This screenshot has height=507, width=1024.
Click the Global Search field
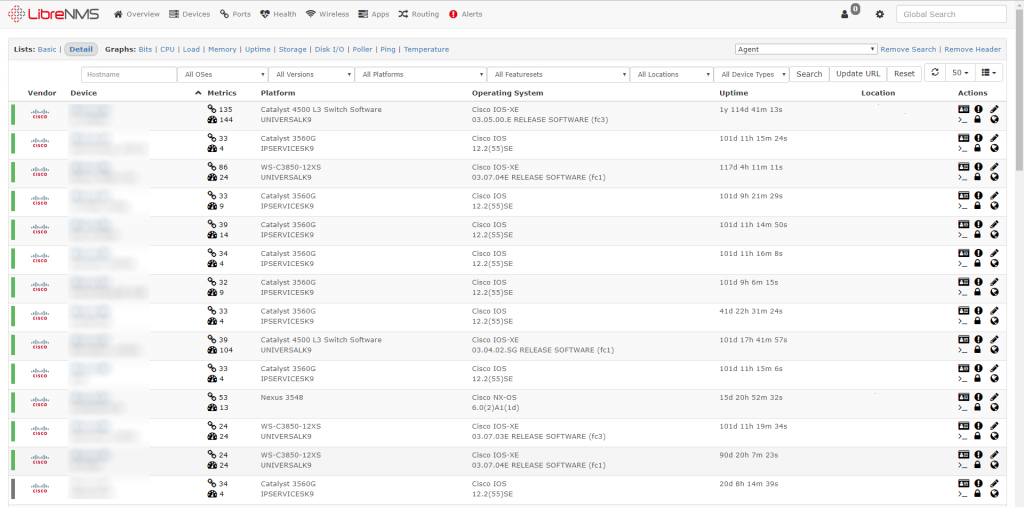pos(951,14)
